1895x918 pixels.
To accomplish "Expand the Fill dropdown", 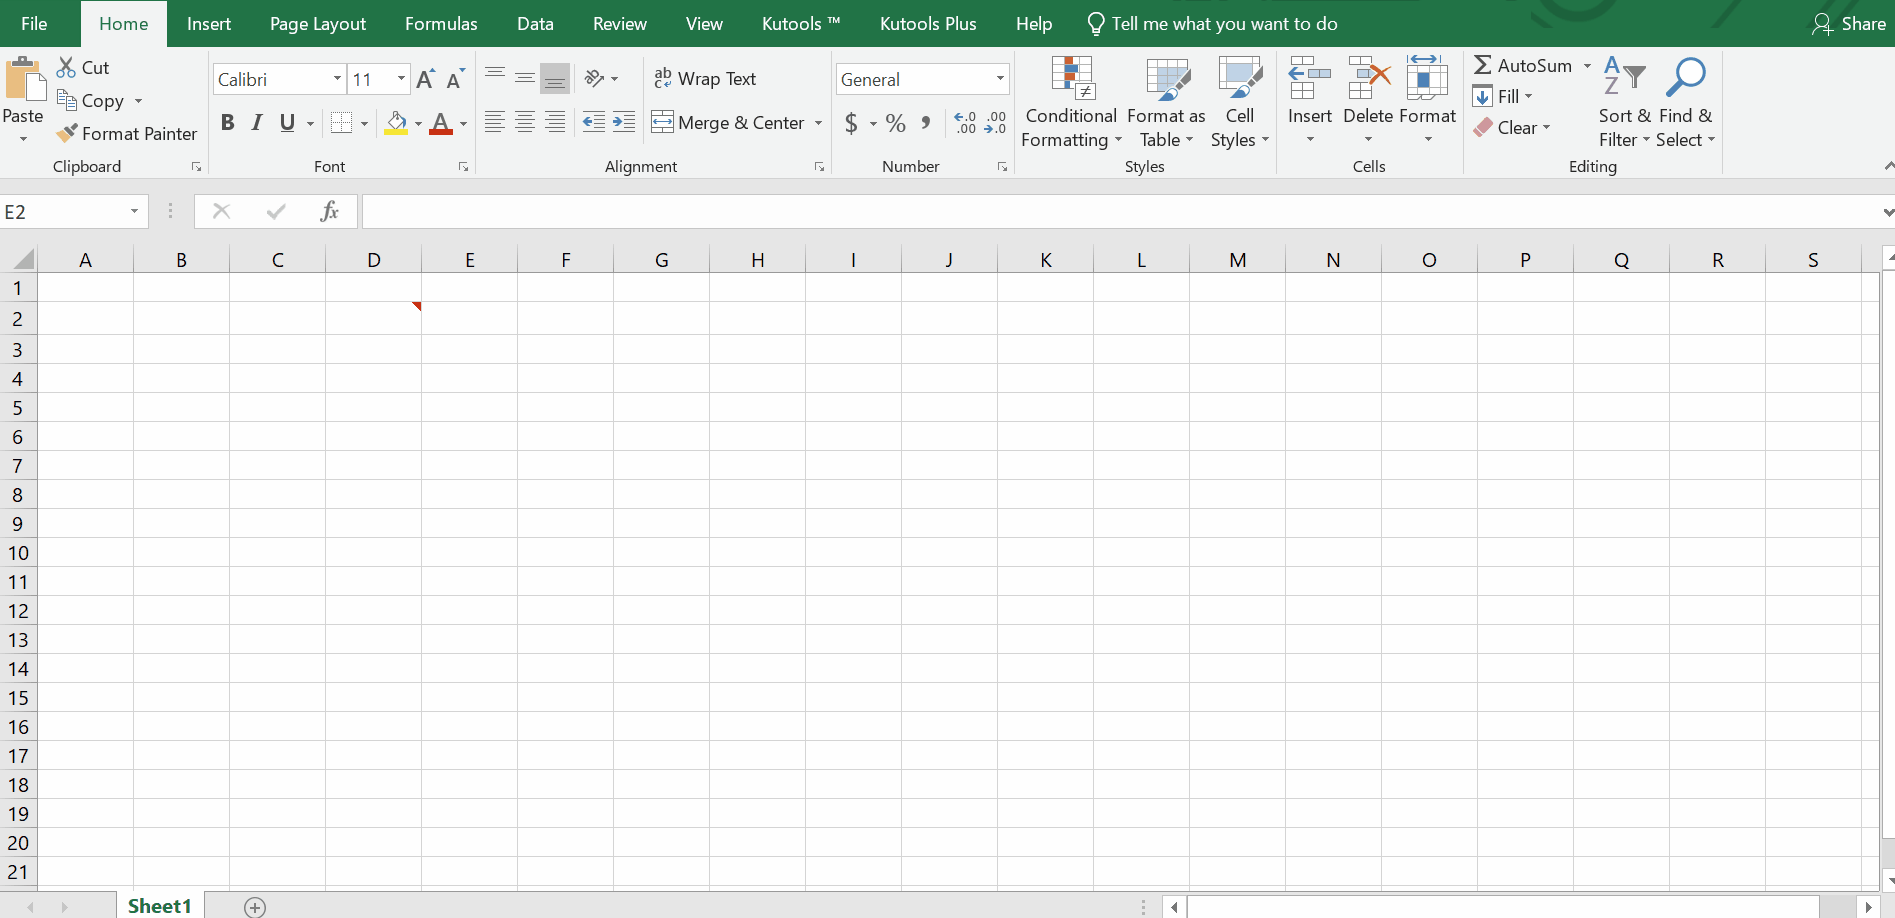I will coord(1528,97).
